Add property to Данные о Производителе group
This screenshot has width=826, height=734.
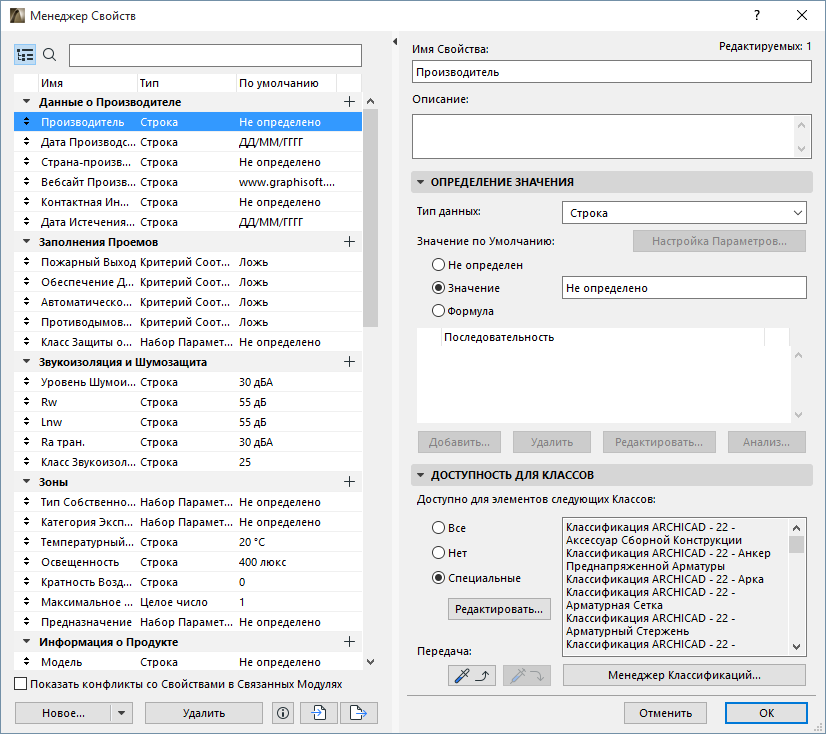(349, 102)
